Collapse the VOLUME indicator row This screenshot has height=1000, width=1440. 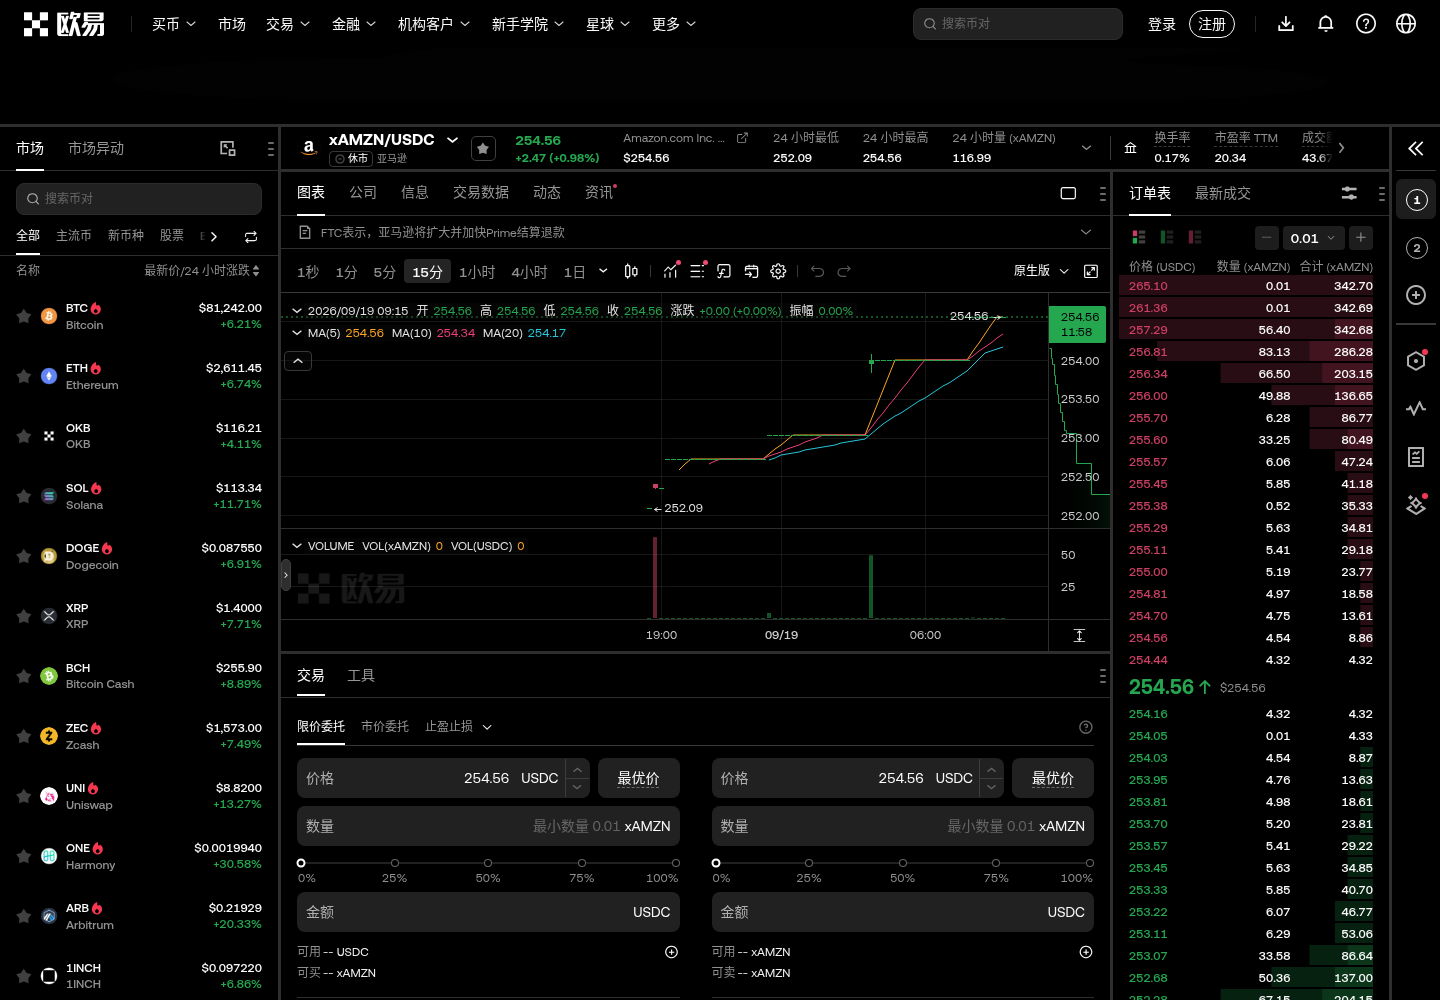click(297, 546)
